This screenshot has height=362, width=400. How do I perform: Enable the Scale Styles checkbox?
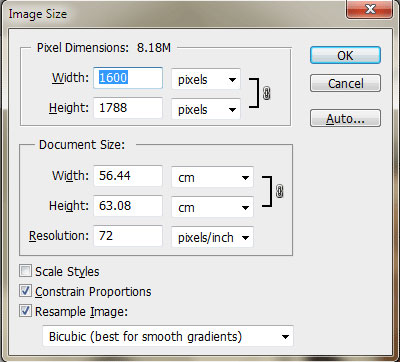[25, 271]
